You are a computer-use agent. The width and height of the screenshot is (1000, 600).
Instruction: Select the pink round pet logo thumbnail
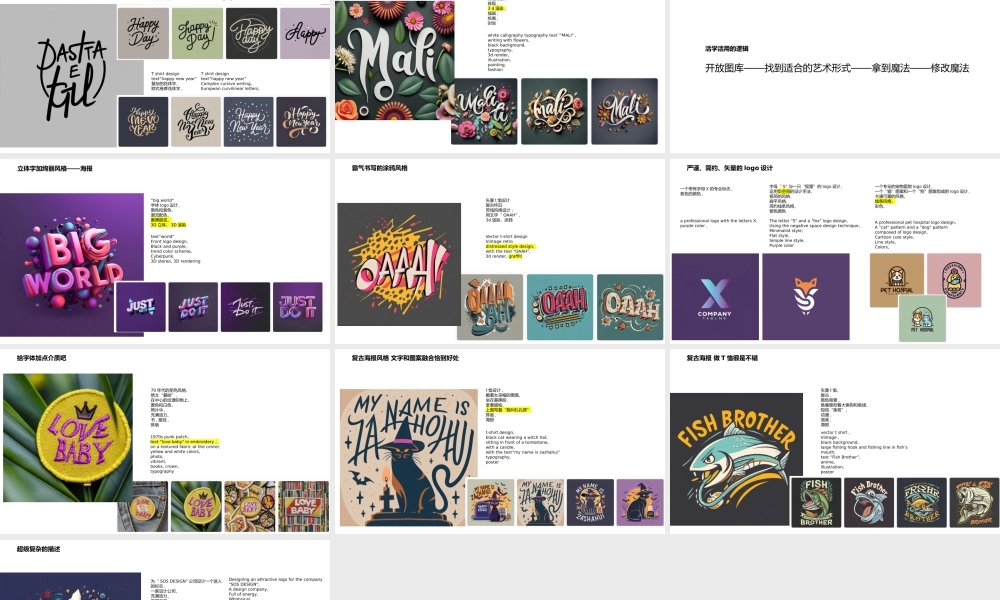[954, 280]
